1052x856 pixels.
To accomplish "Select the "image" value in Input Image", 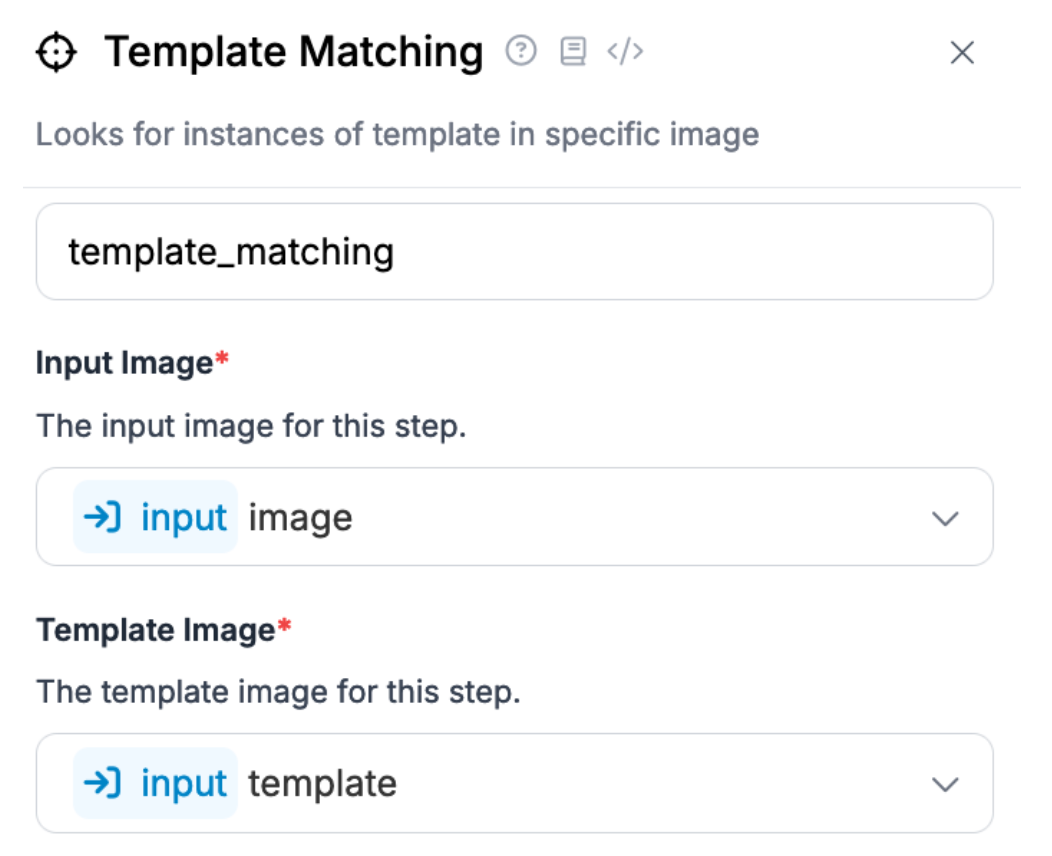I will point(300,518).
